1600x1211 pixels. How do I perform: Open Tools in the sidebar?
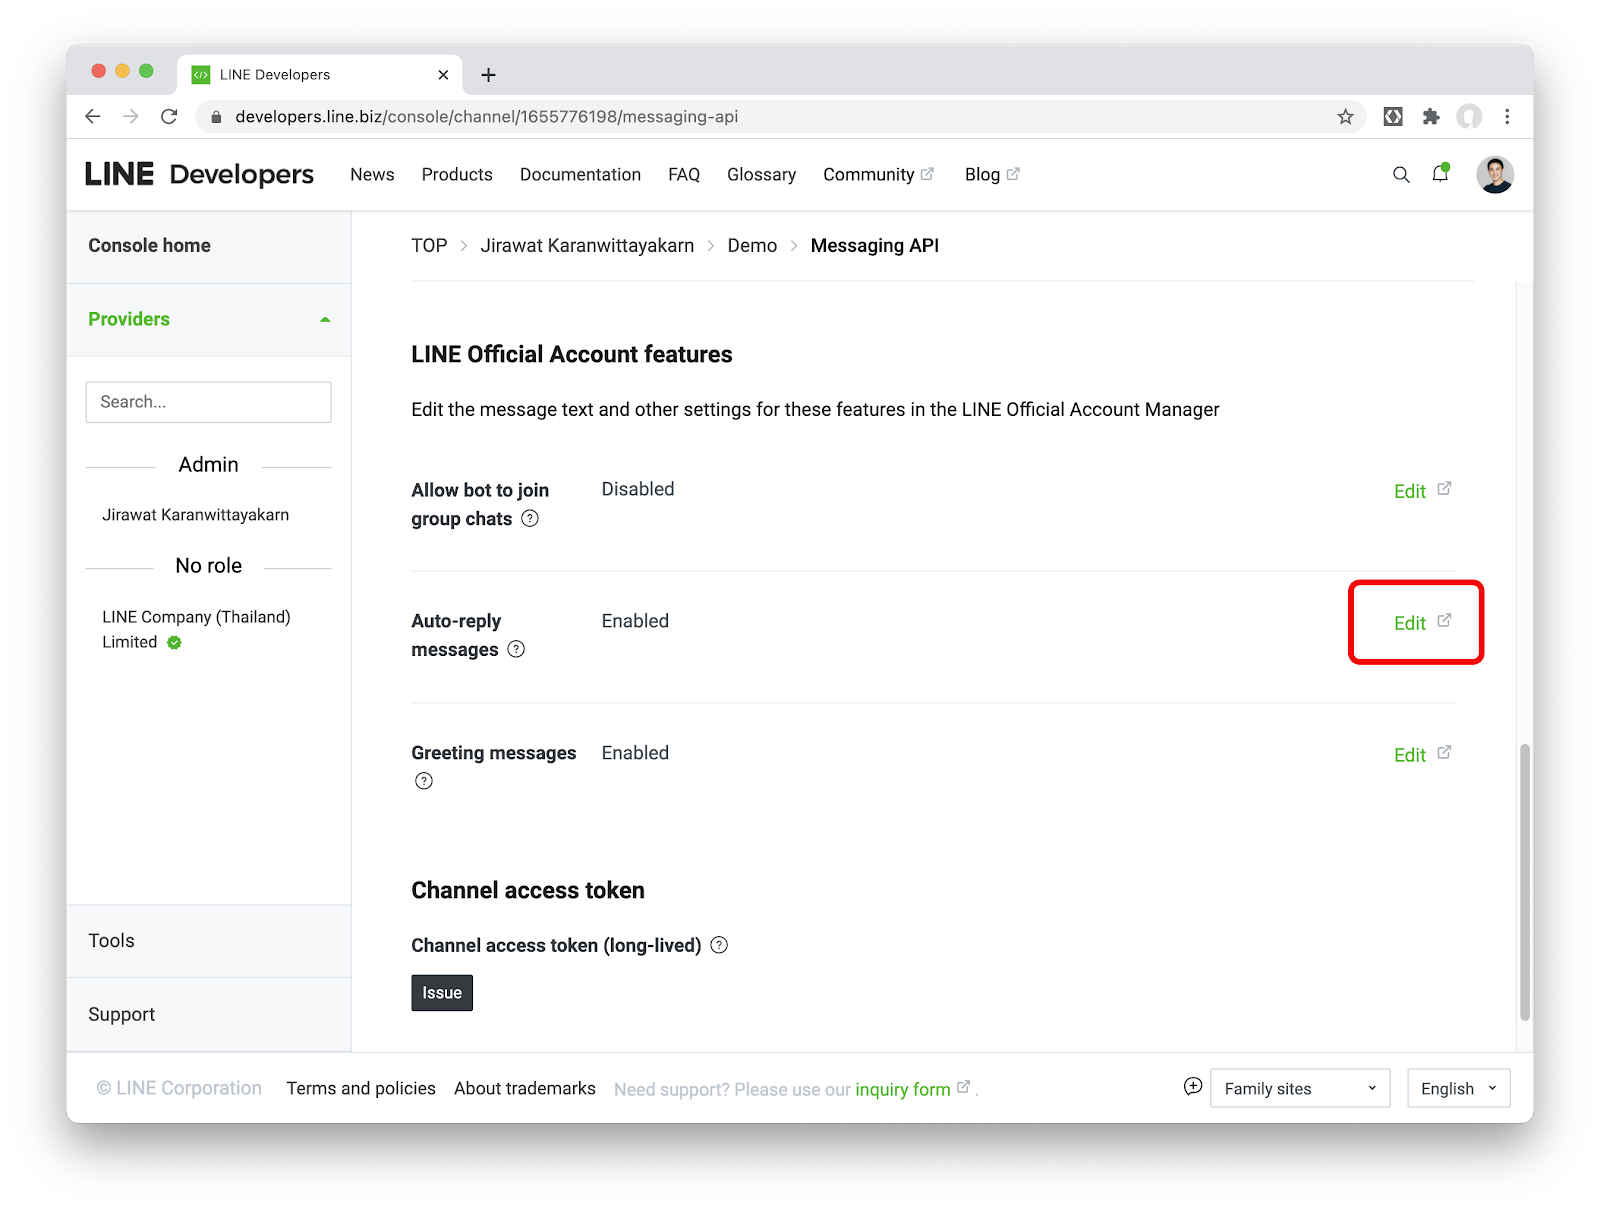(x=111, y=941)
